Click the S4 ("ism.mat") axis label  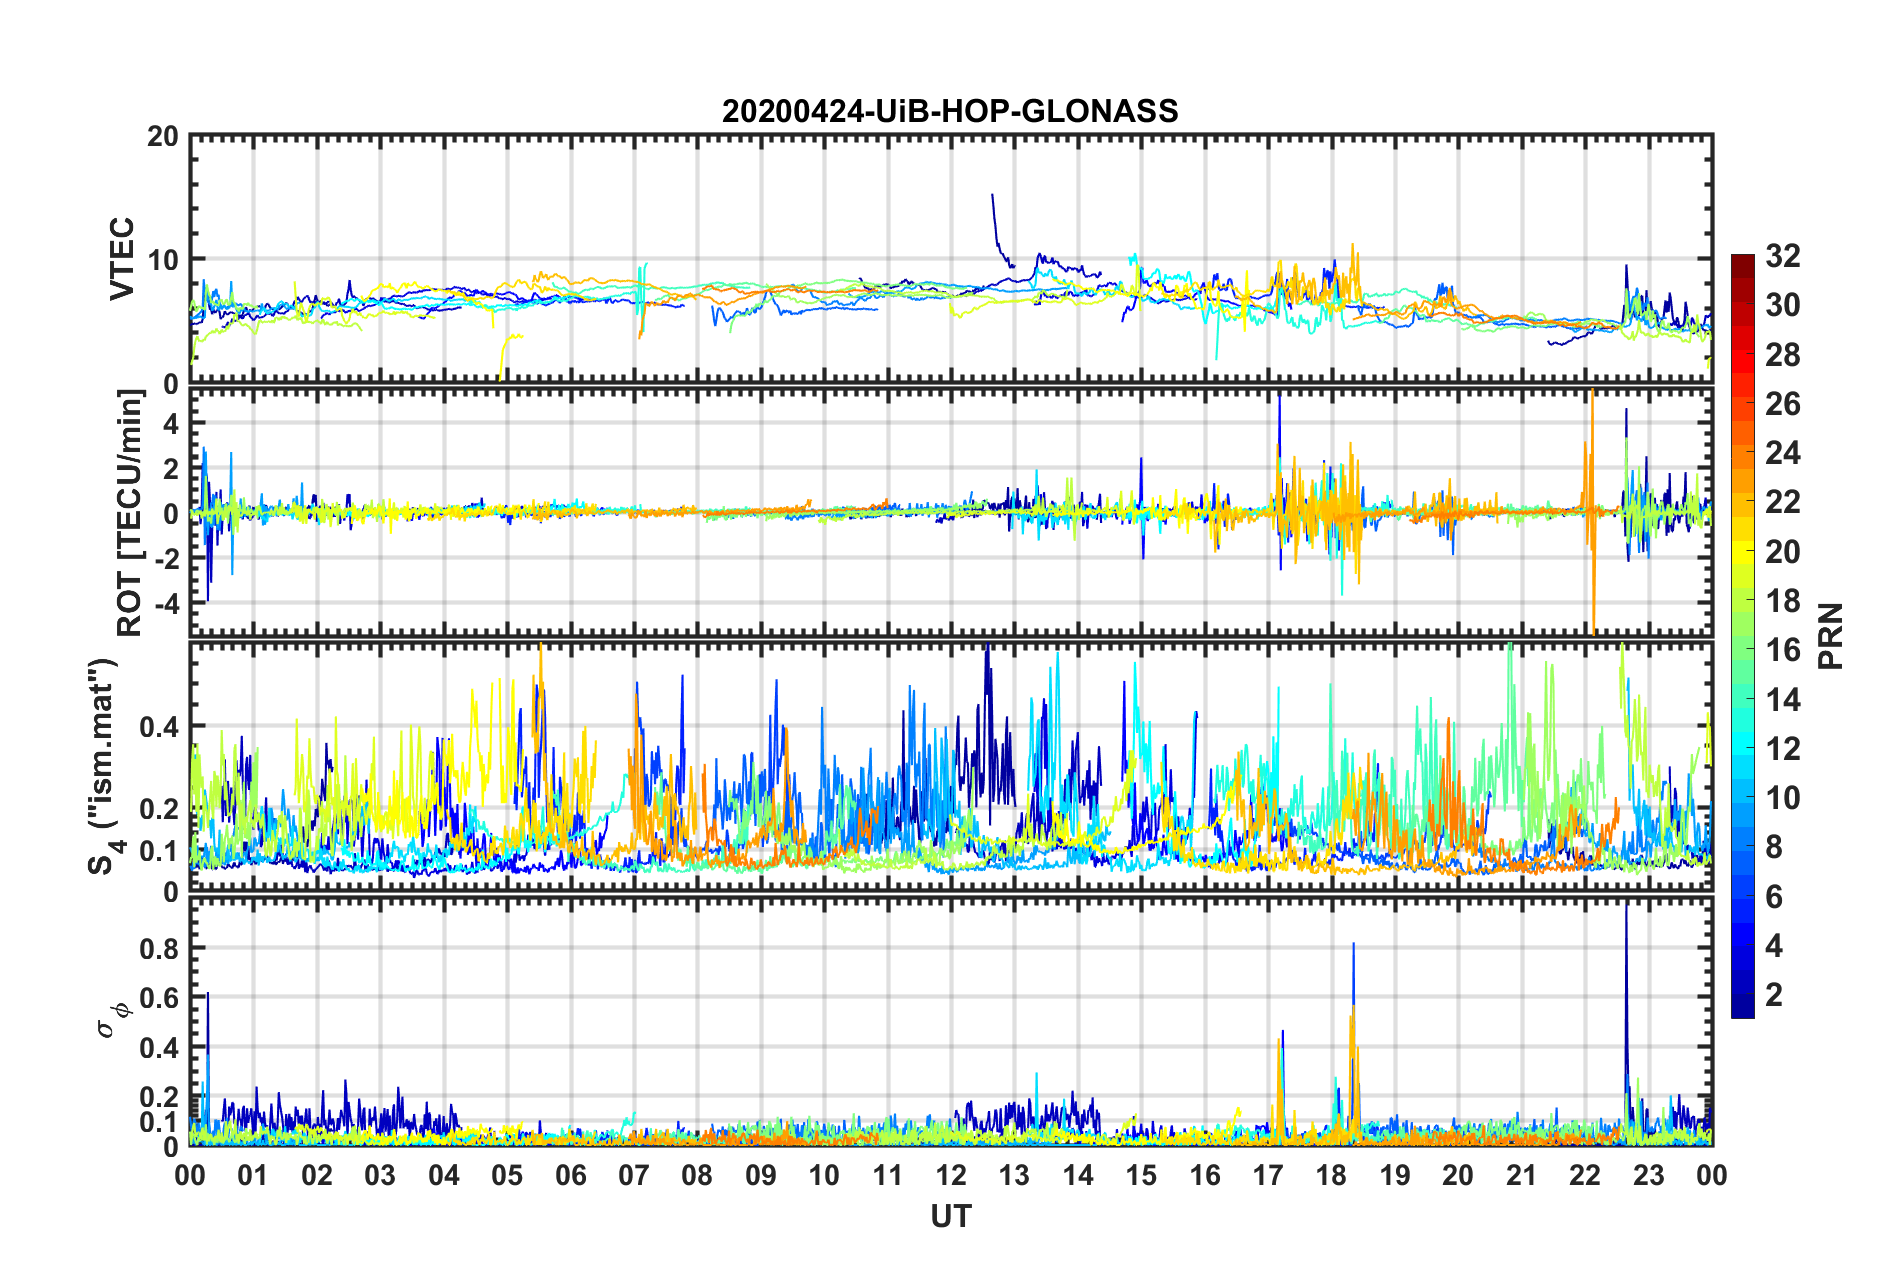point(104,767)
